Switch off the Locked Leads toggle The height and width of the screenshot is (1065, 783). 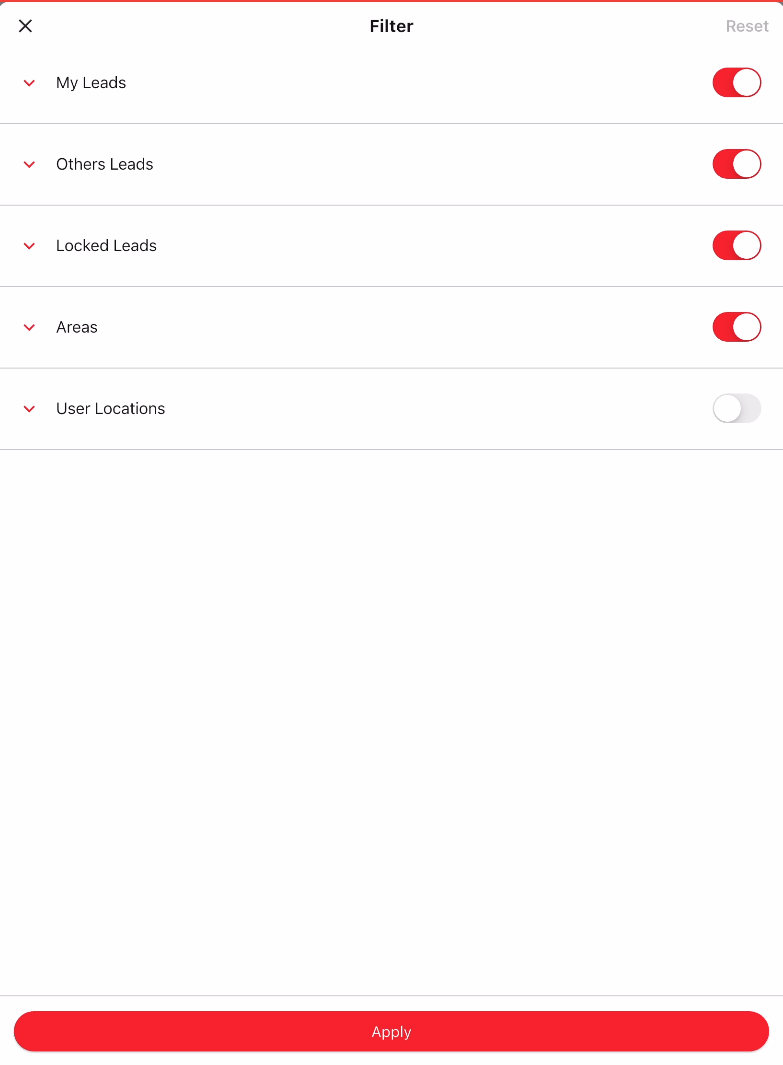click(x=736, y=246)
